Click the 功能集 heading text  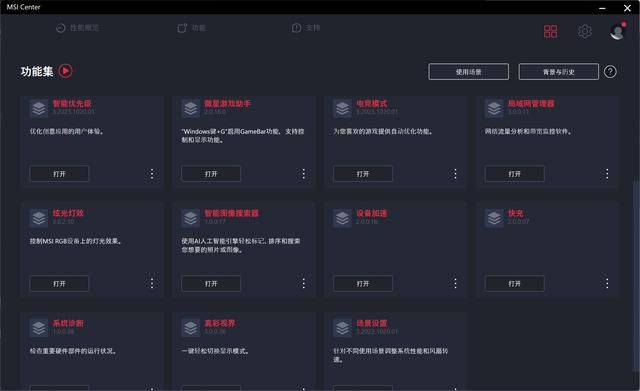pyautogui.click(x=37, y=71)
